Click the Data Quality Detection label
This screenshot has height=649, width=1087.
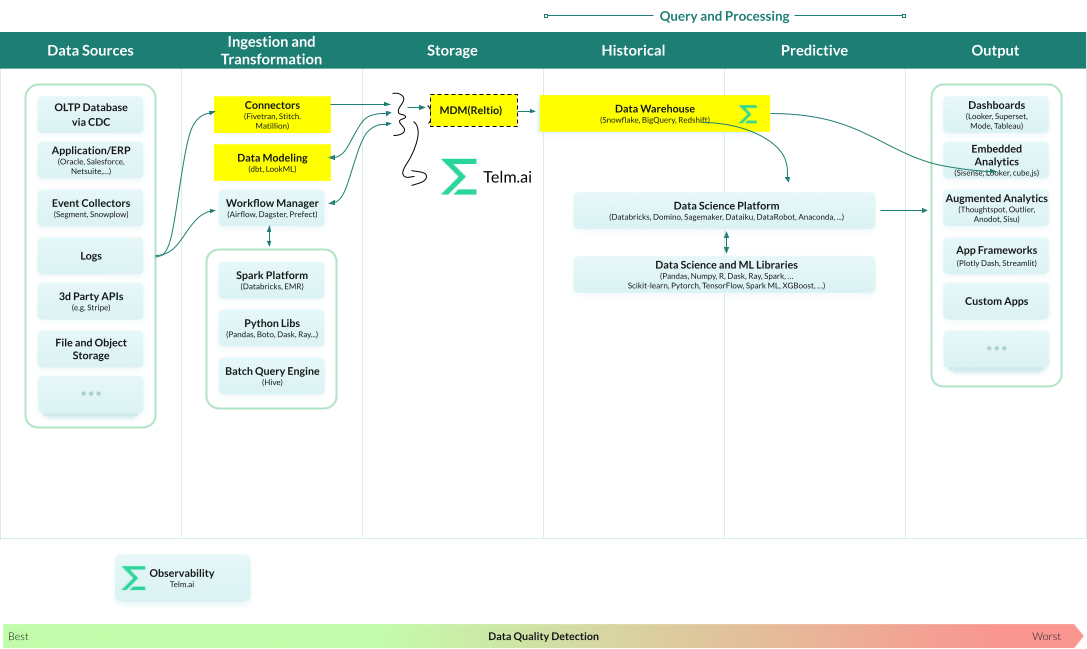click(x=544, y=636)
